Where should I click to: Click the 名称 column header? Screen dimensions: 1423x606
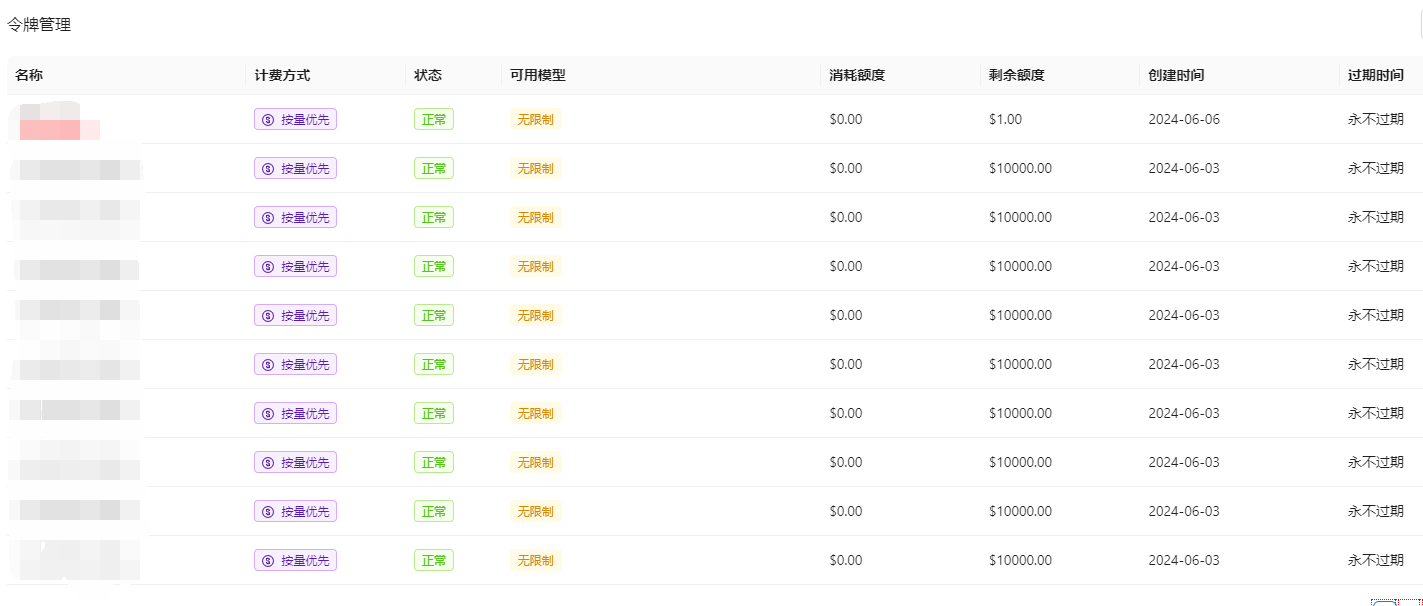tap(29, 75)
